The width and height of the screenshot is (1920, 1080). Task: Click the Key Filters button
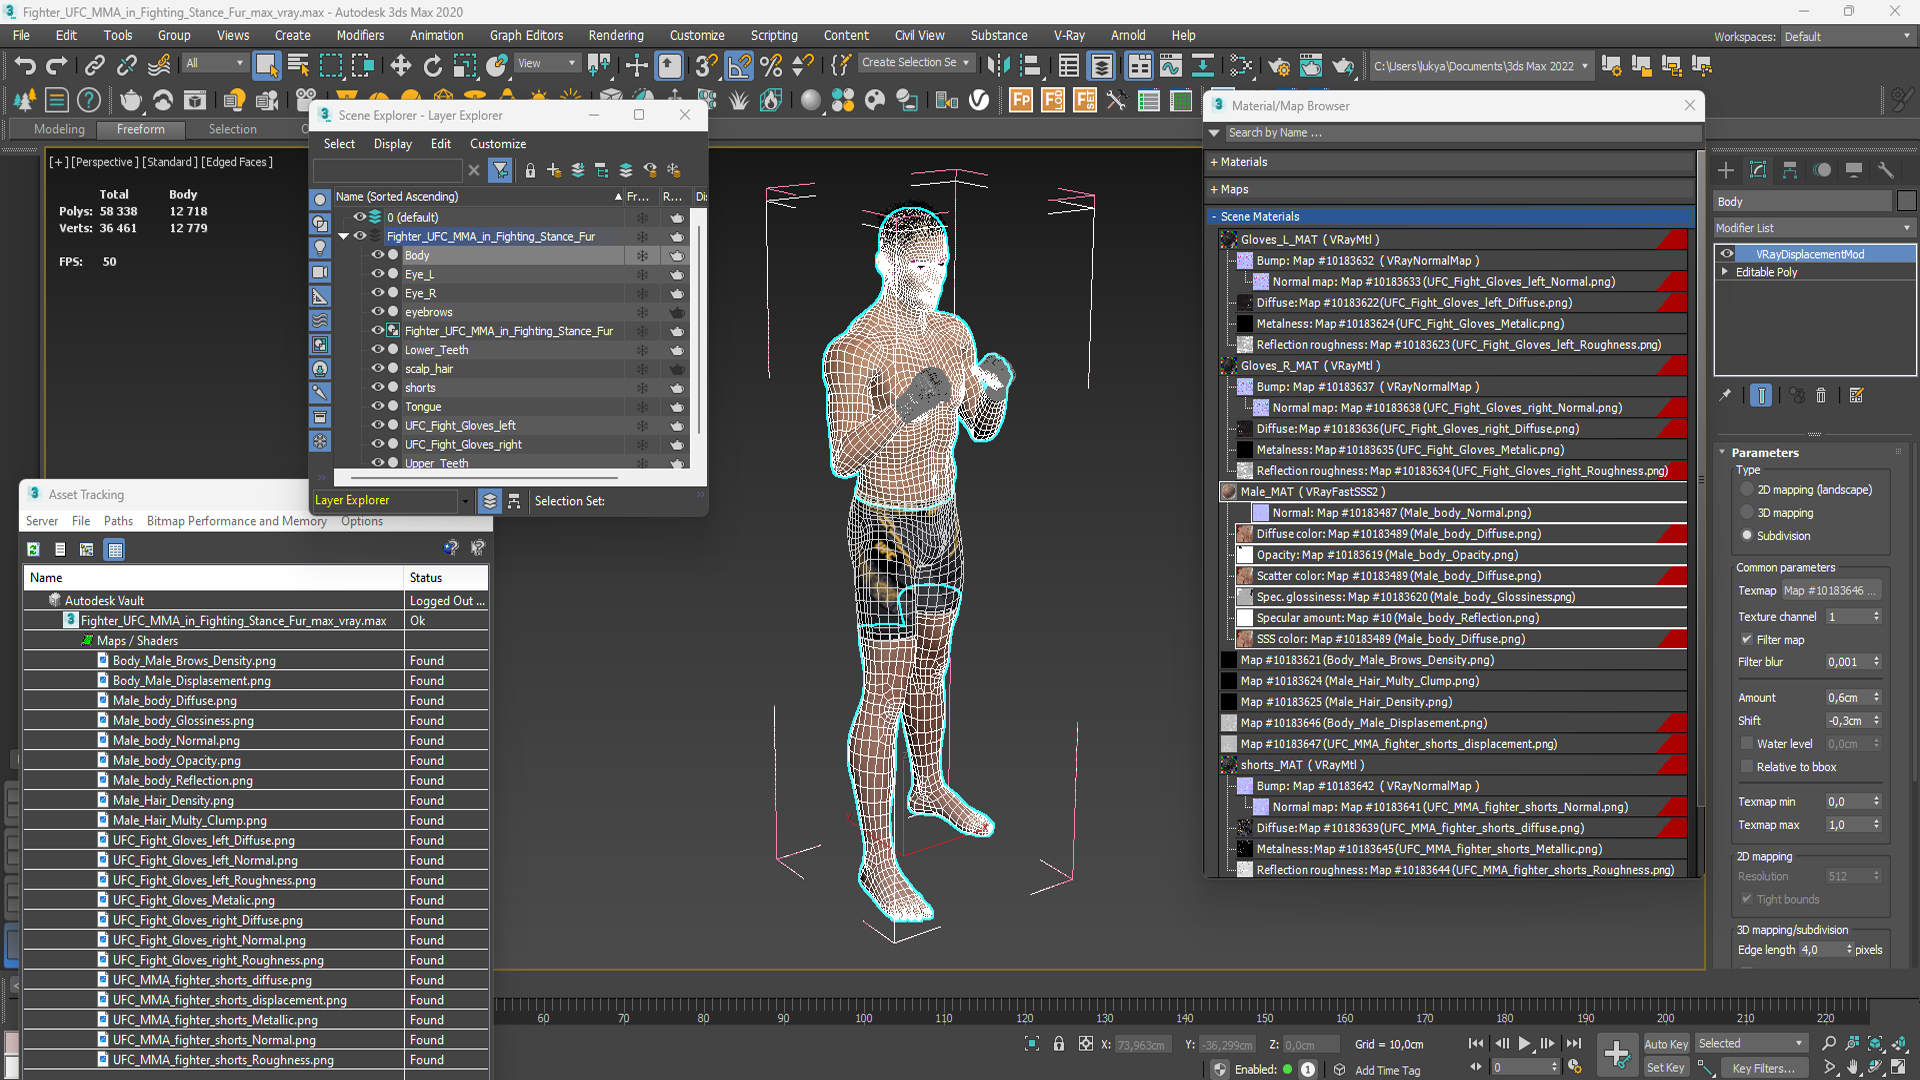coord(1764,1068)
